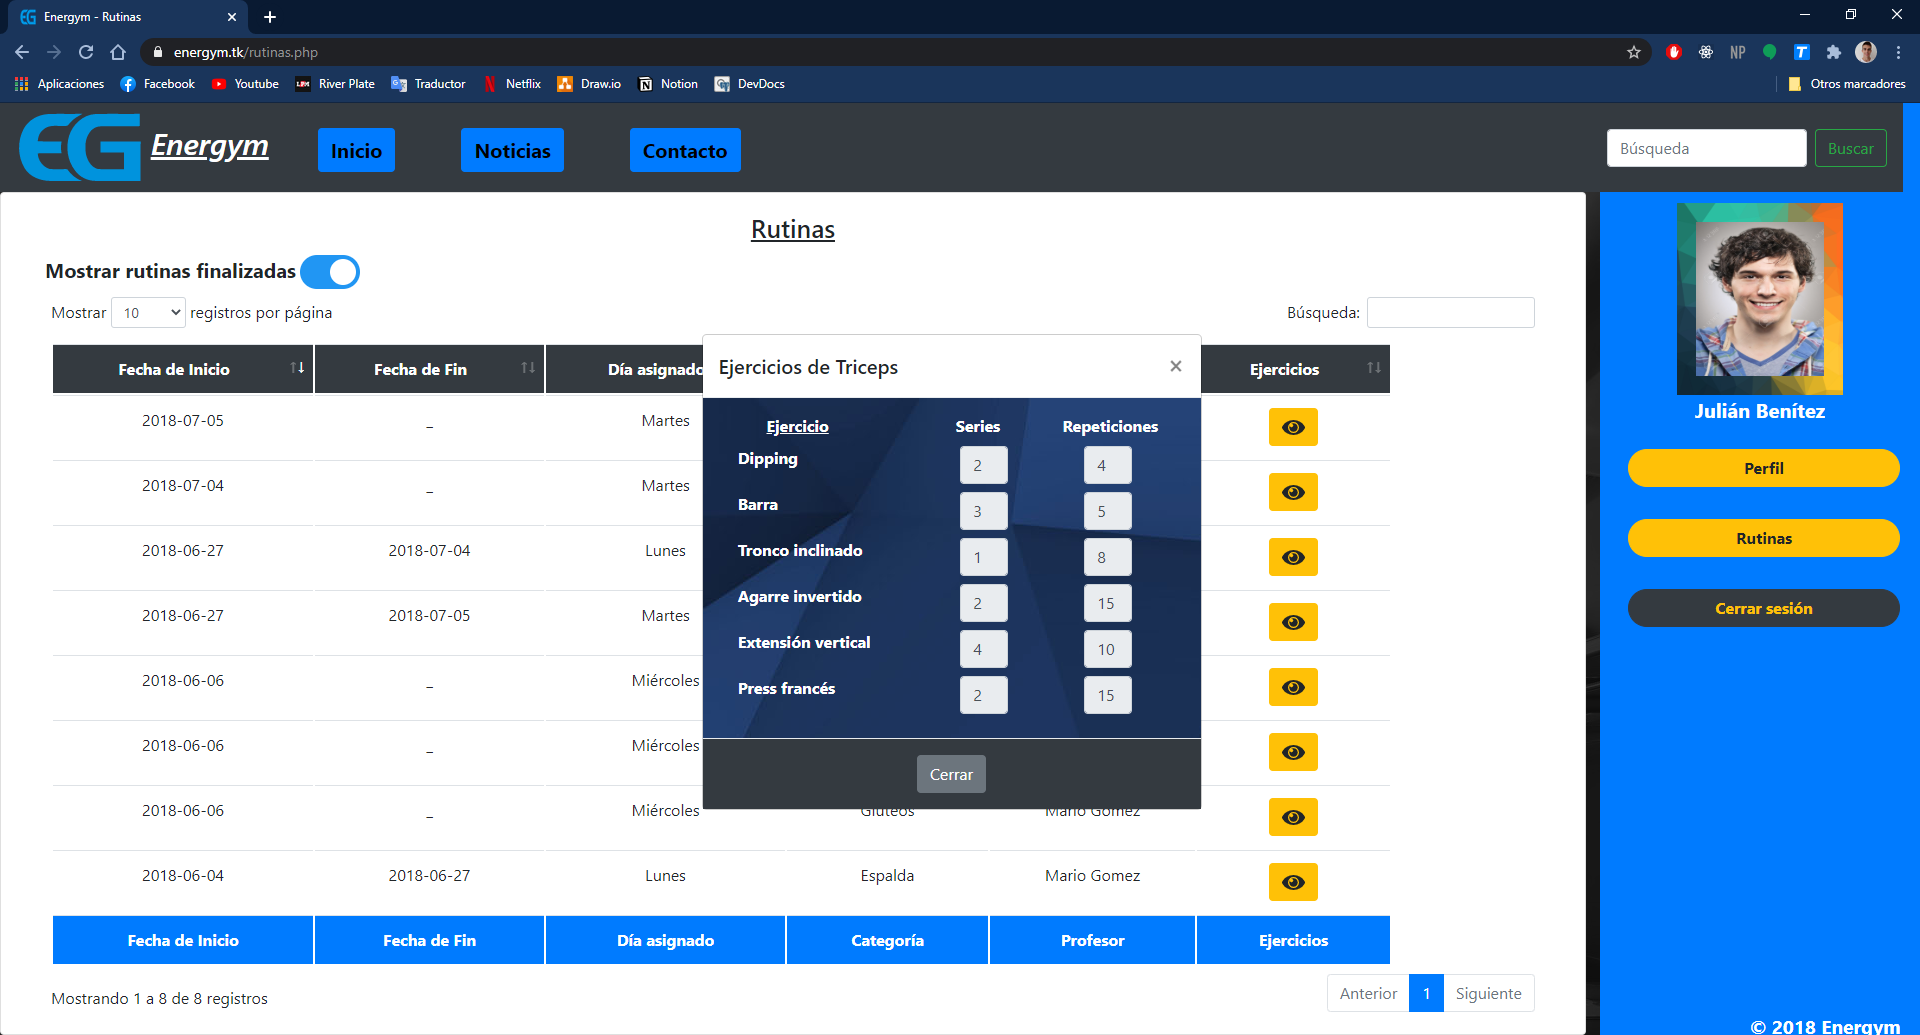Open exercises eye icon for 2018-06-27 Martes routine

click(1293, 622)
